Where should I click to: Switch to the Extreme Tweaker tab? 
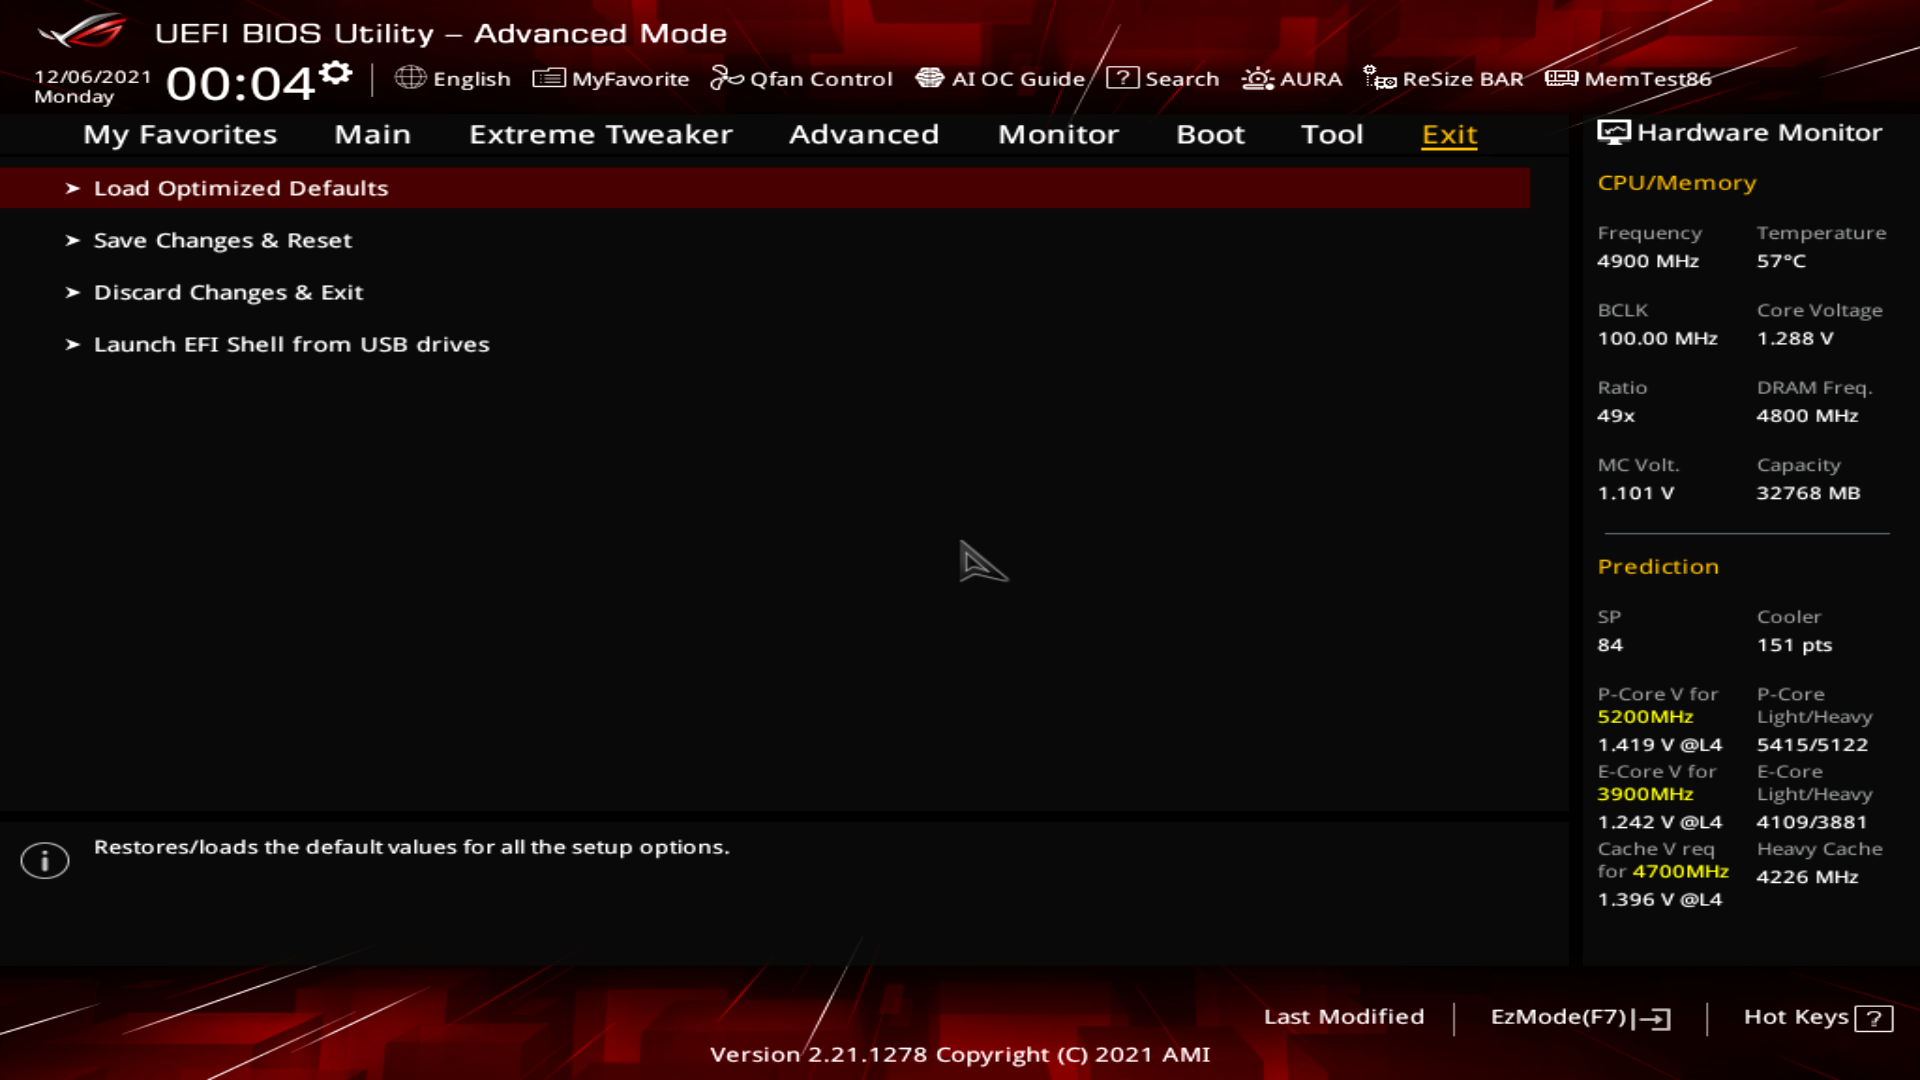600,134
